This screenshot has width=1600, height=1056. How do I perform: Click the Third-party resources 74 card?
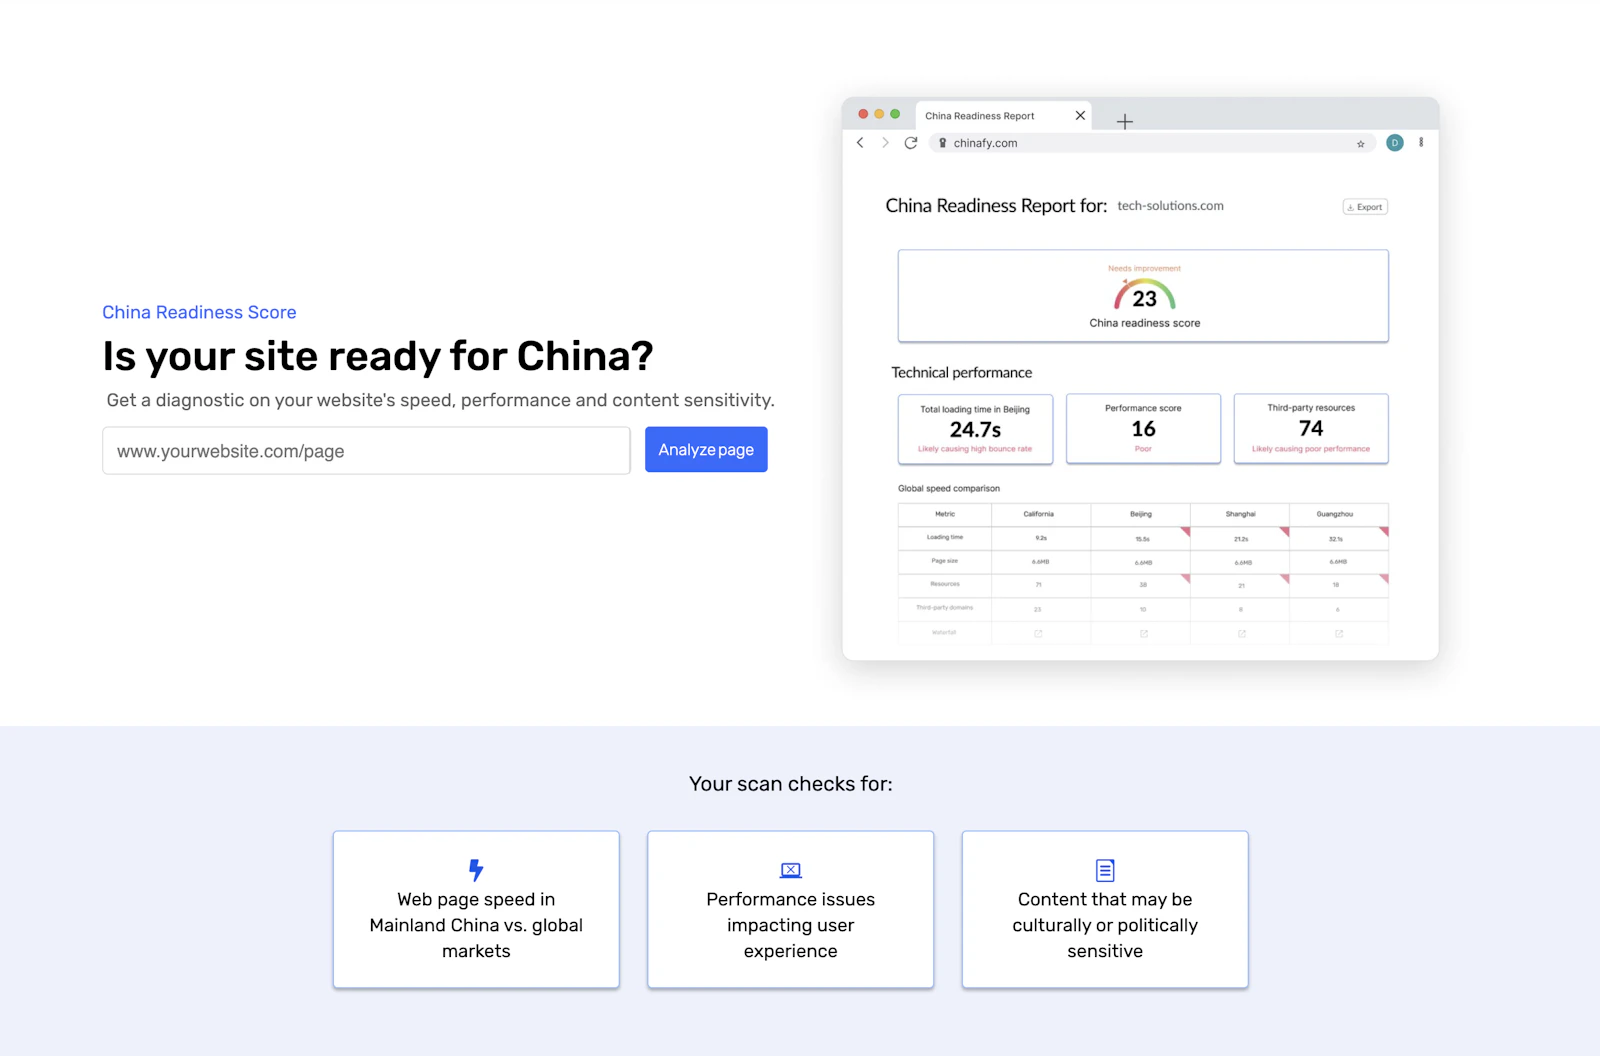[x=1311, y=428]
